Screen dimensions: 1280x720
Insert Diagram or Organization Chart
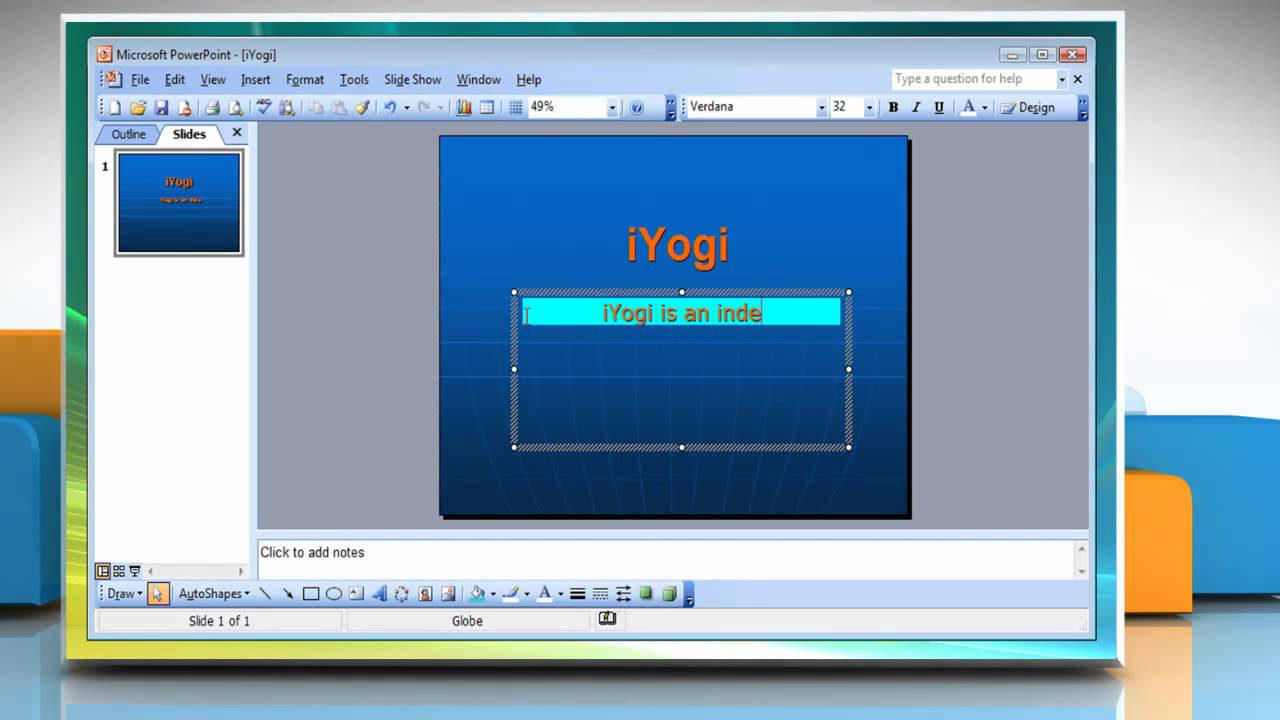click(402, 594)
